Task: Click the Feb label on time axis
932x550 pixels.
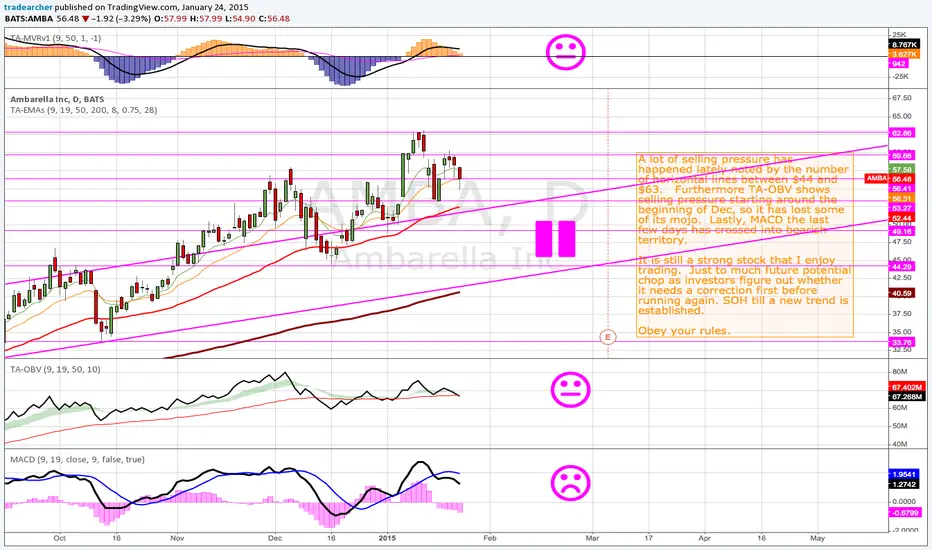Action: tap(489, 538)
